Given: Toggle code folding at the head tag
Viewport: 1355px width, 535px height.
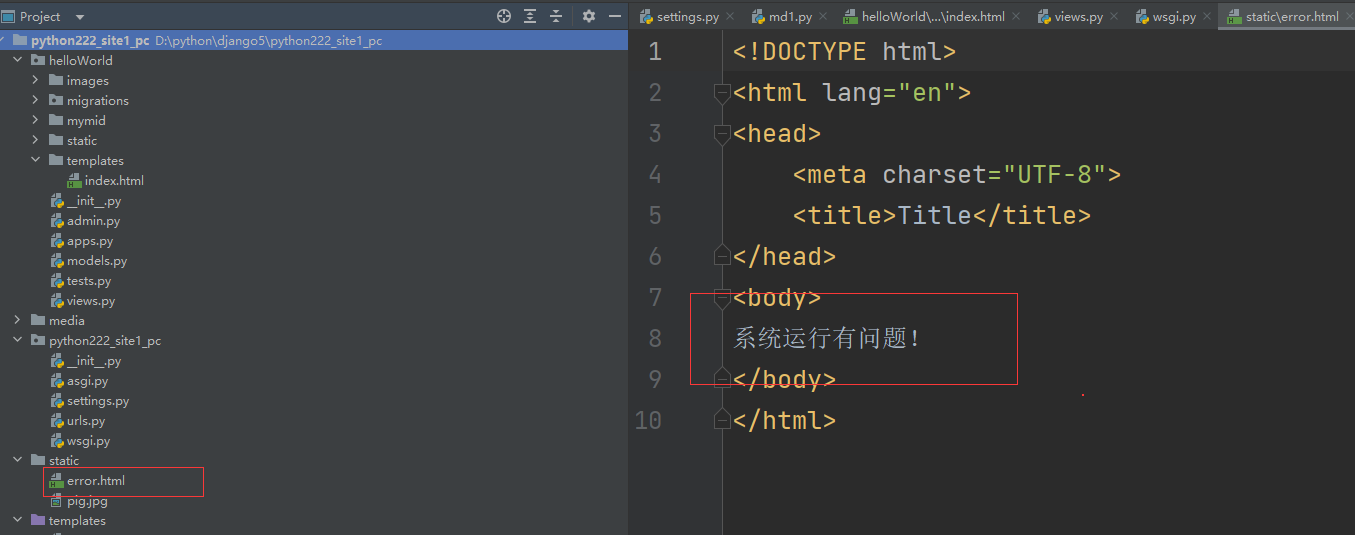Looking at the screenshot, I should 721,134.
